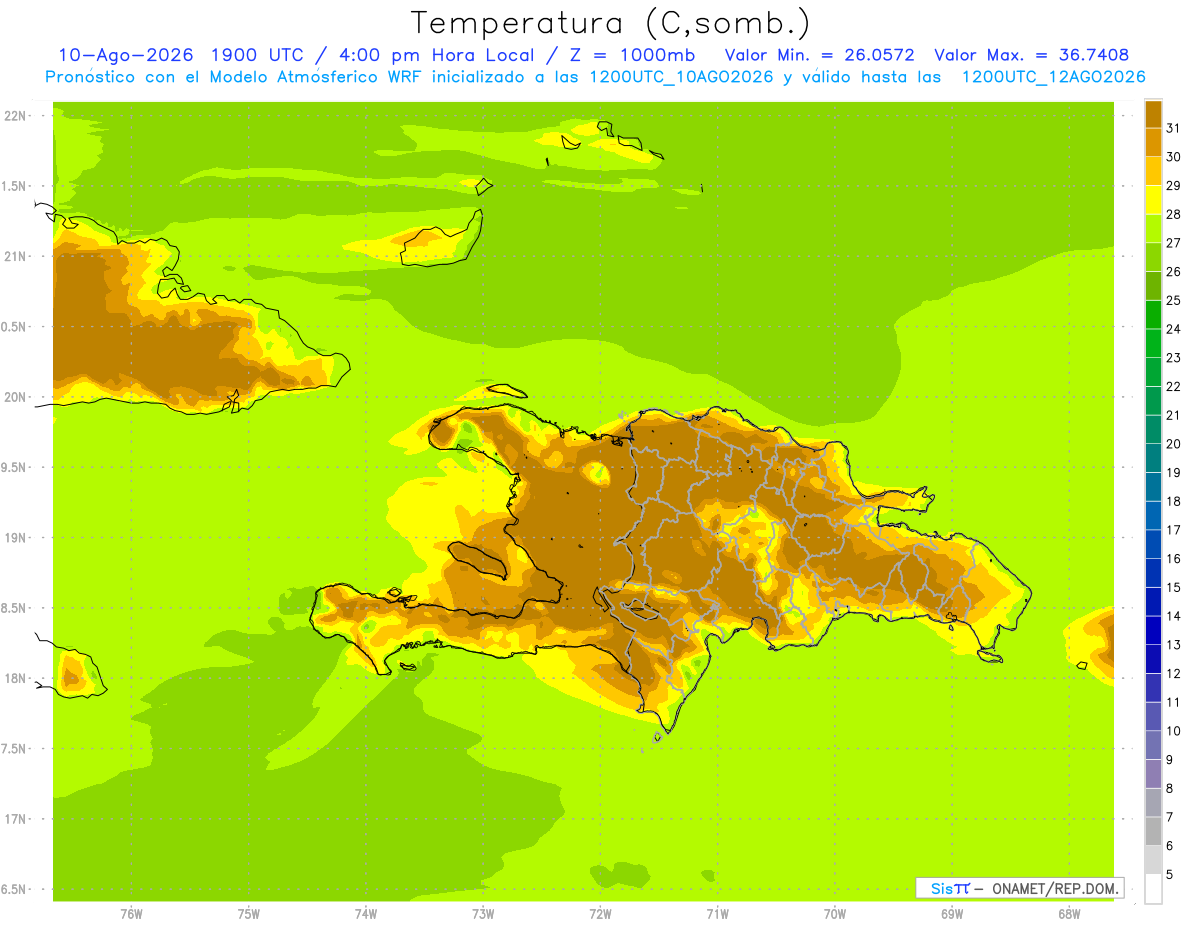The height and width of the screenshot is (927, 1200).
Task: Click the latitude label "19N"
Action: (x=16, y=538)
